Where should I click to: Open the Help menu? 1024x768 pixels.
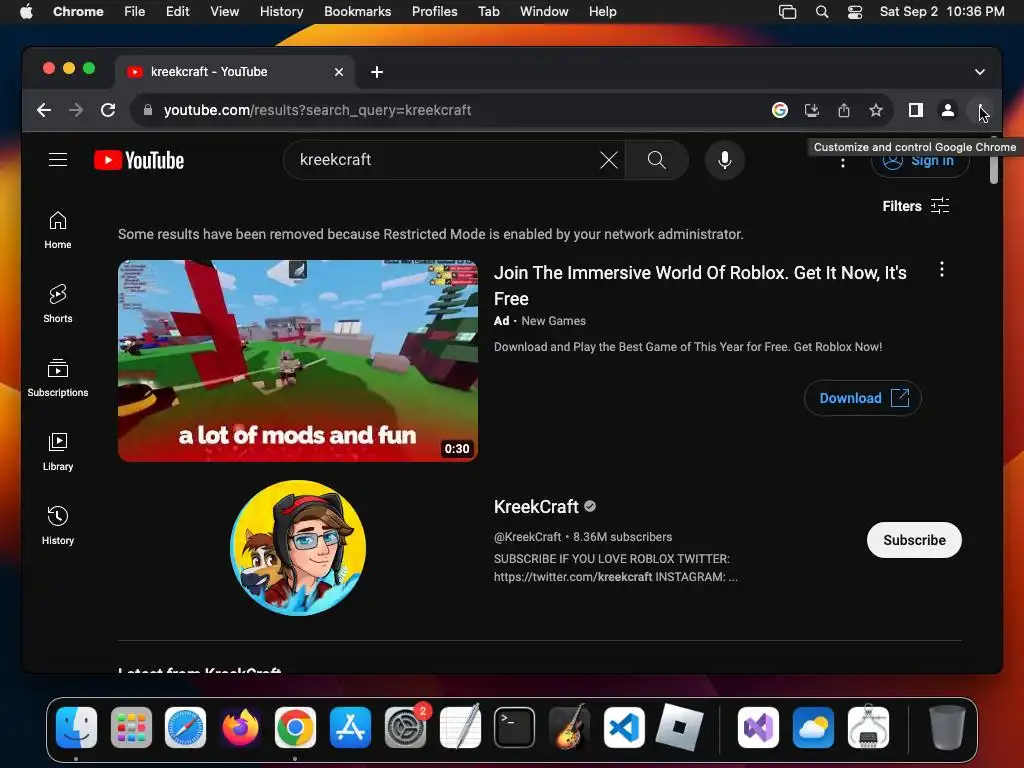coord(602,12)
